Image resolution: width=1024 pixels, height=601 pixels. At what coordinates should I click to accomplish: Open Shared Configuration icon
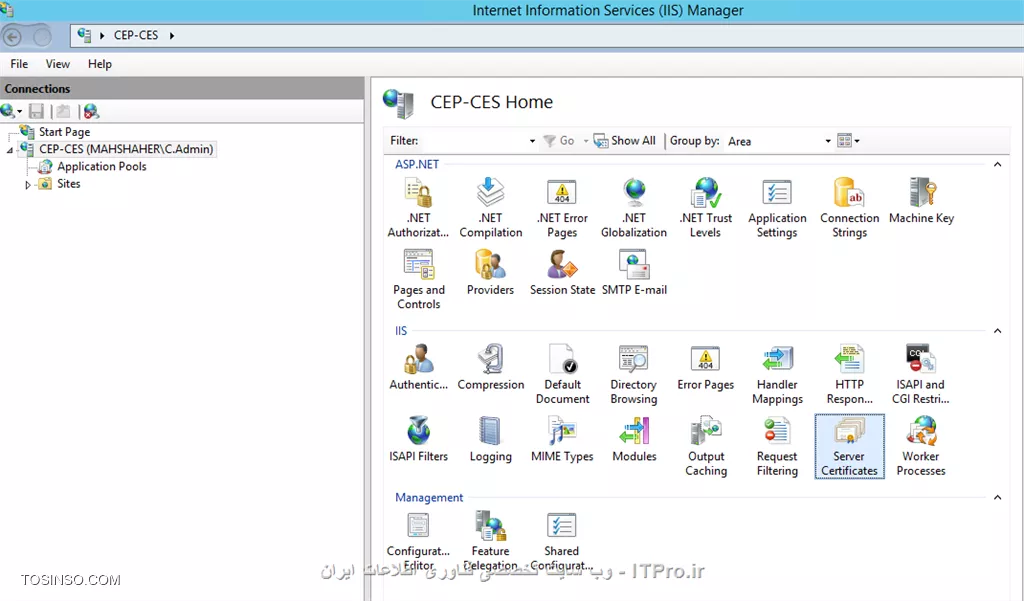coord(562,541)
